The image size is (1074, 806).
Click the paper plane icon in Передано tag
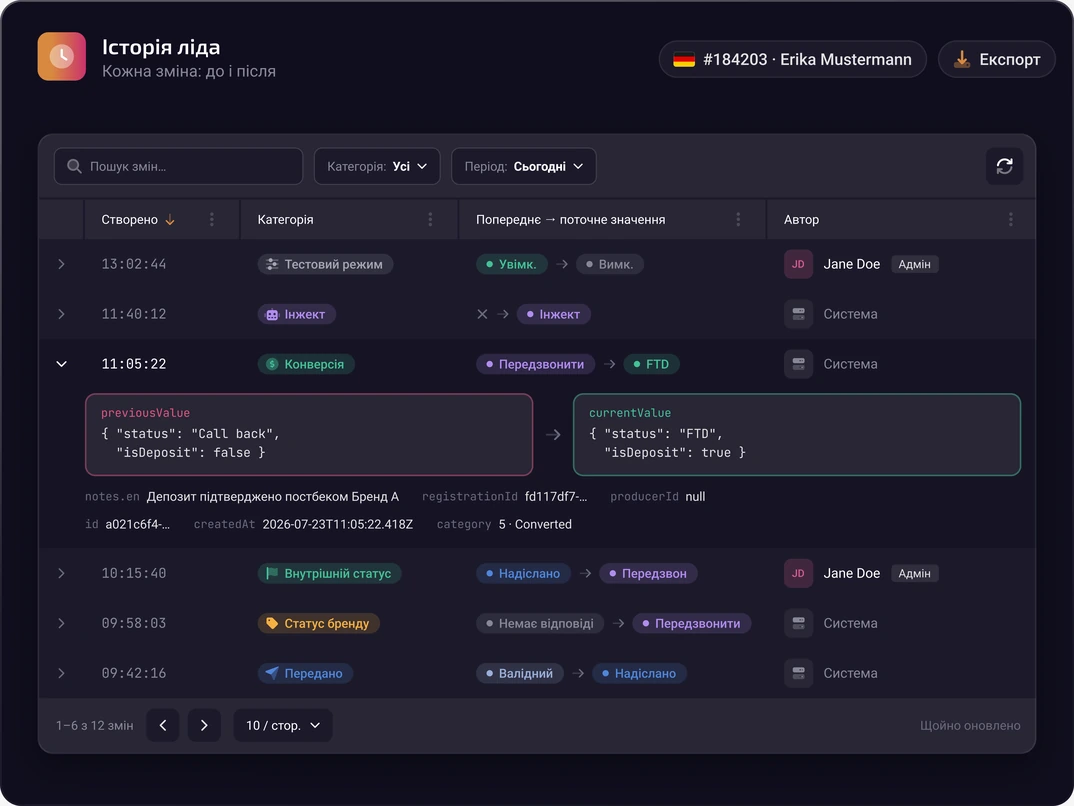click(x=272, y=673)
